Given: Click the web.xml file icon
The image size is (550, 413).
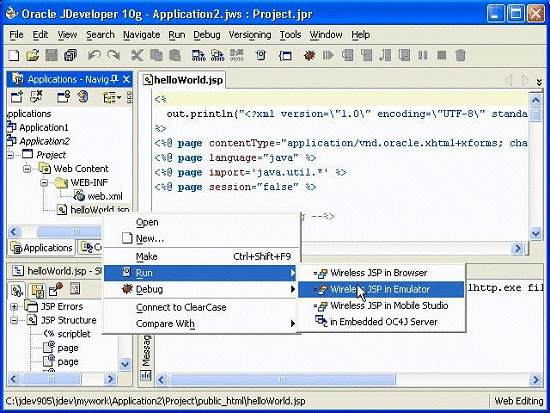Looking at the screenshot, I should click(79, 196).
